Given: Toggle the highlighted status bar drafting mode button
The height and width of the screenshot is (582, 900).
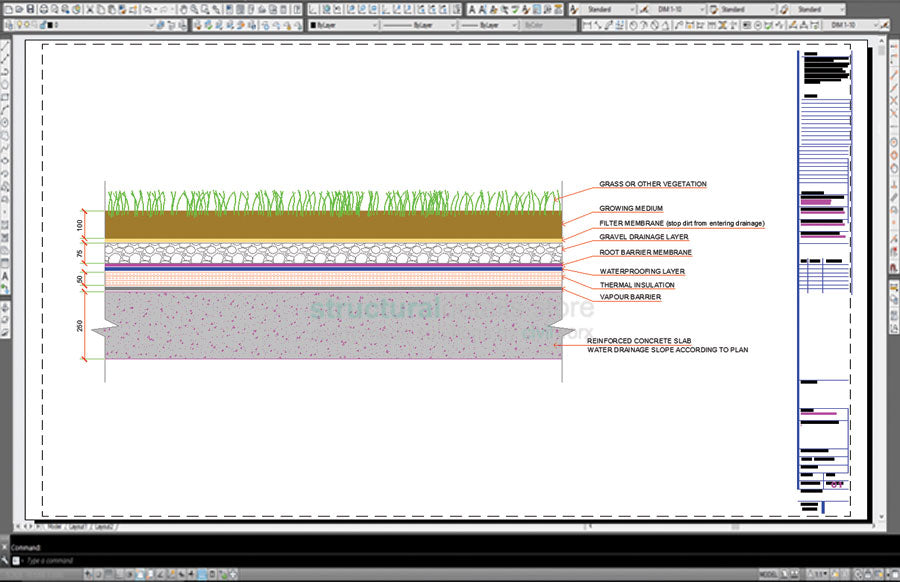Looking at the screenshot, I should pos(201,574).
